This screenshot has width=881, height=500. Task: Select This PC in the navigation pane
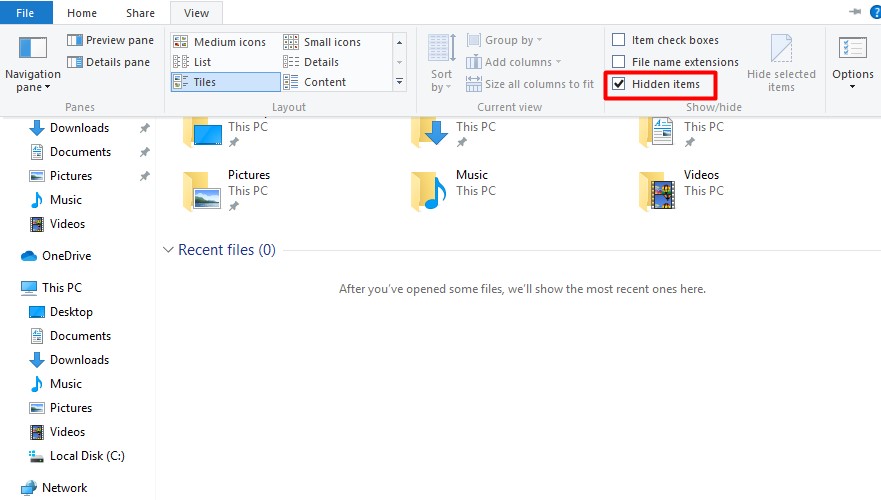(62, 288)
